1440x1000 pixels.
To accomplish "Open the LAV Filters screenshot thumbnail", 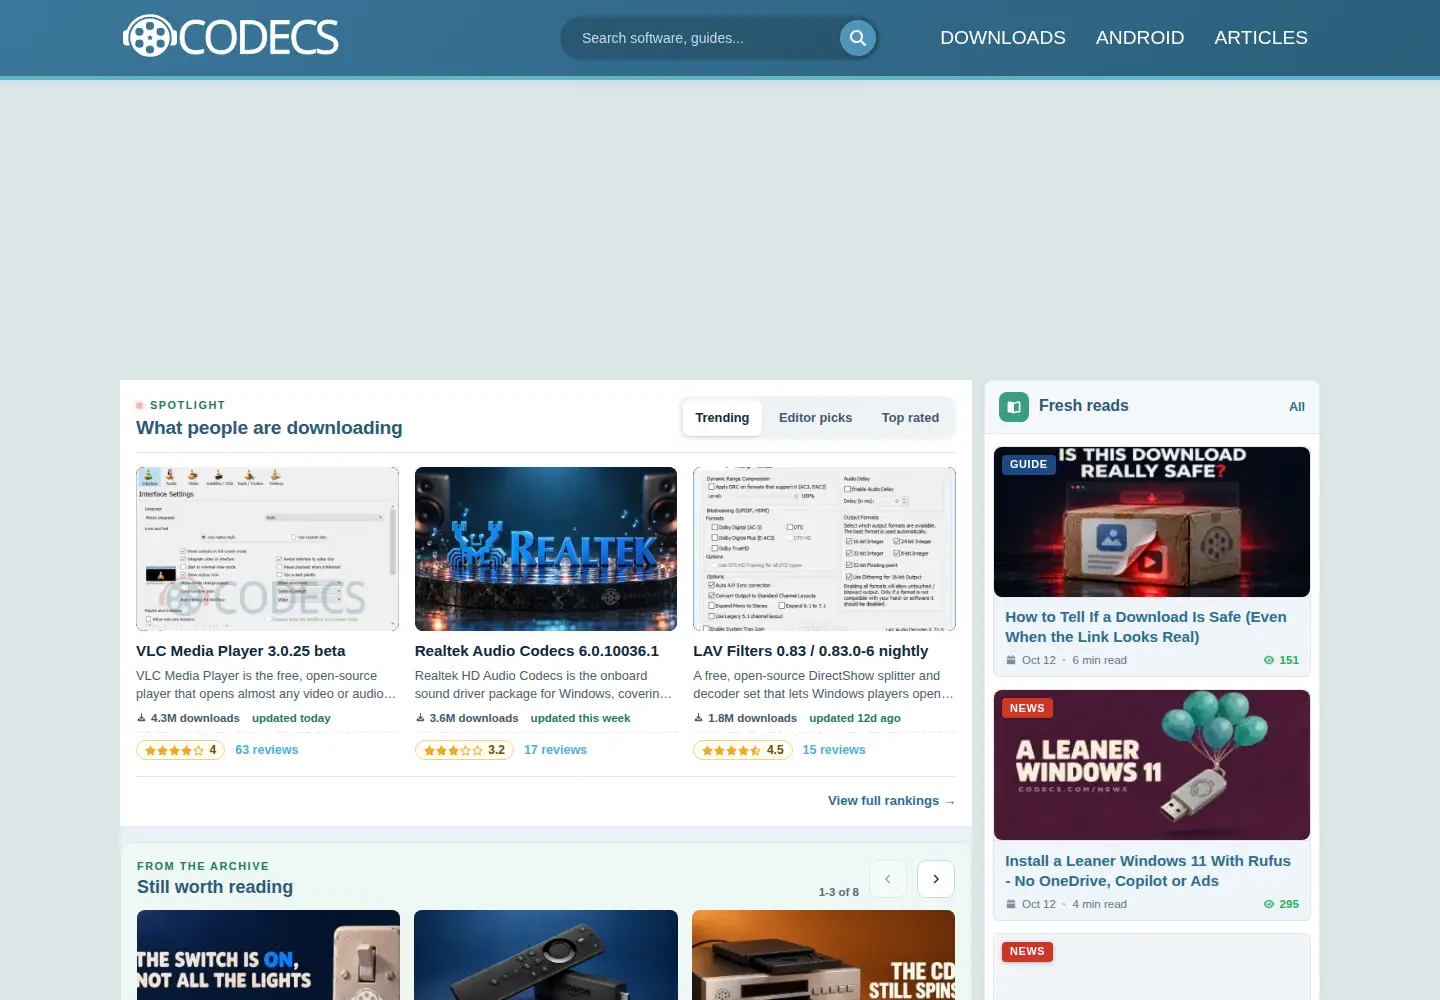I will pos(824,549).
